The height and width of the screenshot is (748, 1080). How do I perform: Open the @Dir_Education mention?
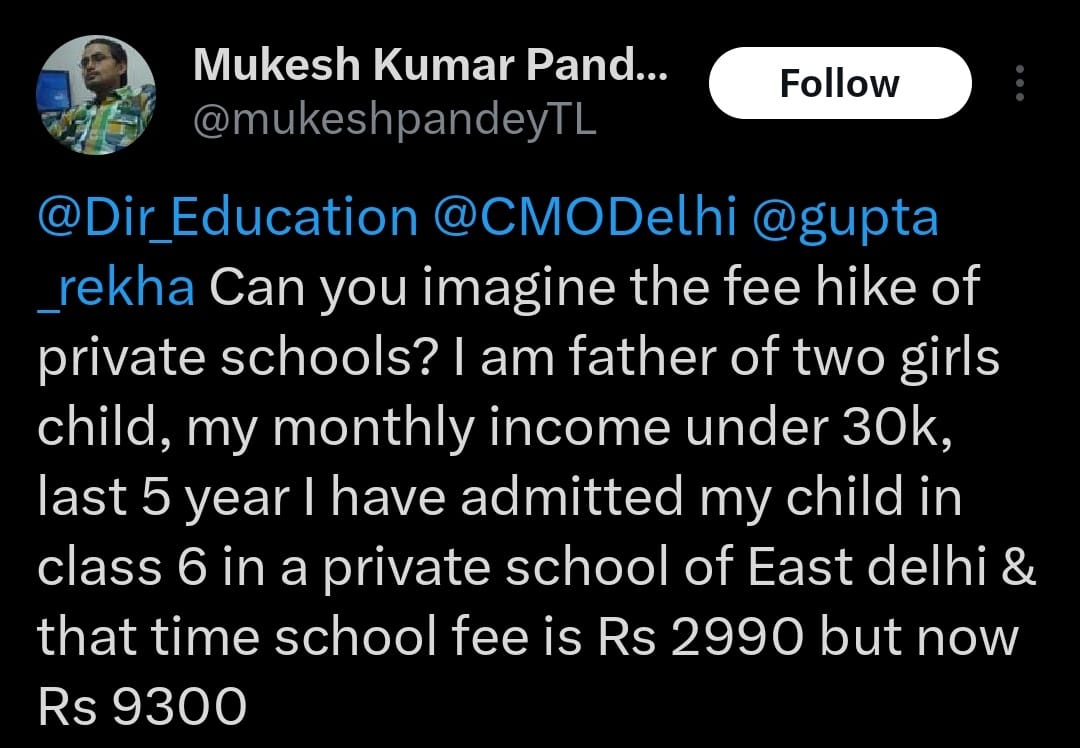tap(227, 217)
